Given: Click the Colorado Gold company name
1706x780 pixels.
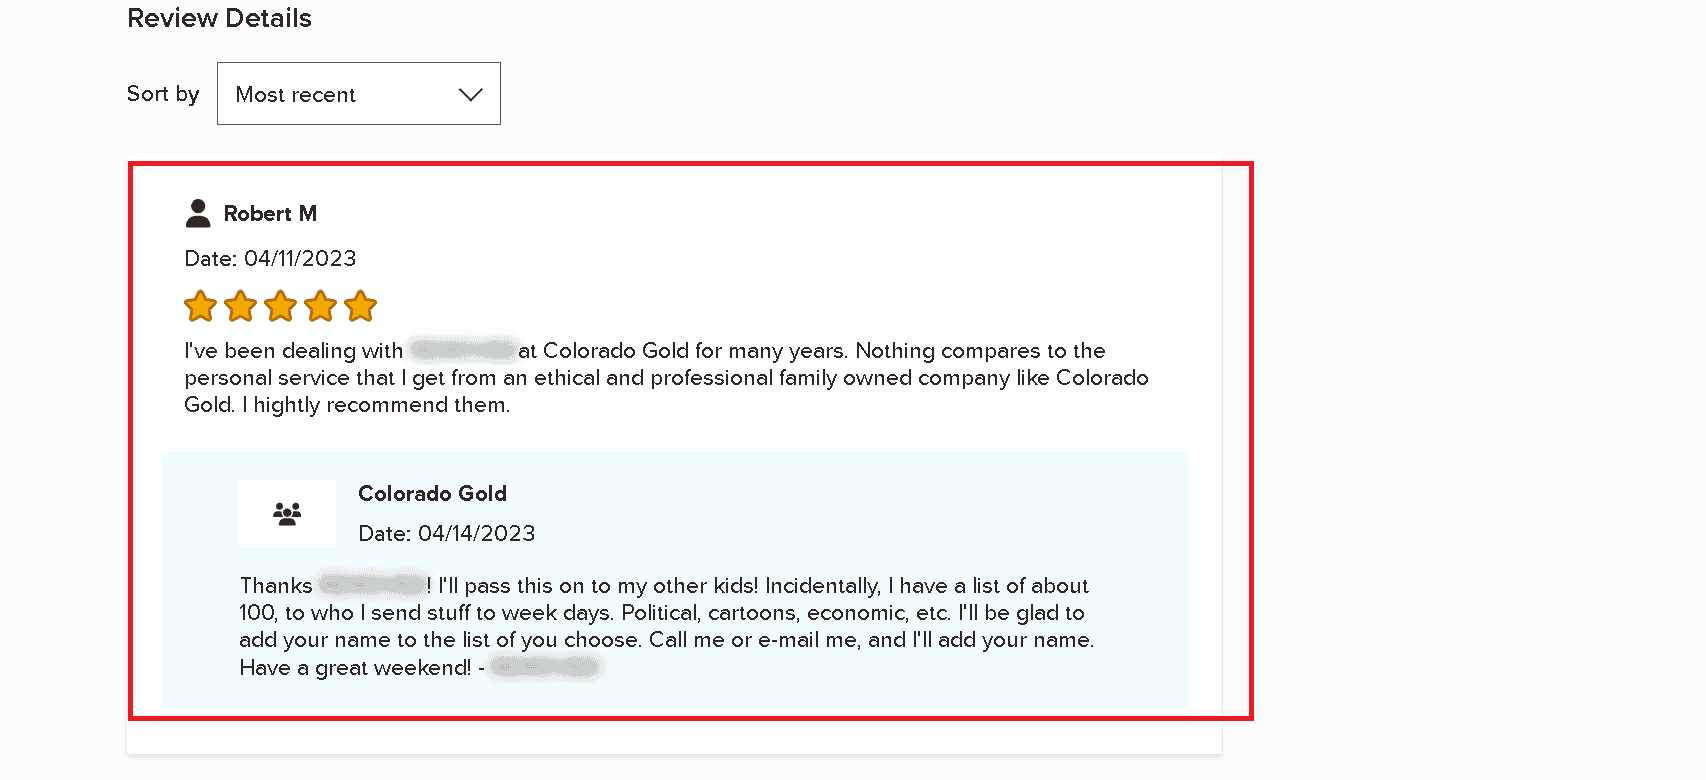Looking at the screenshot, I should click(432, 493).
